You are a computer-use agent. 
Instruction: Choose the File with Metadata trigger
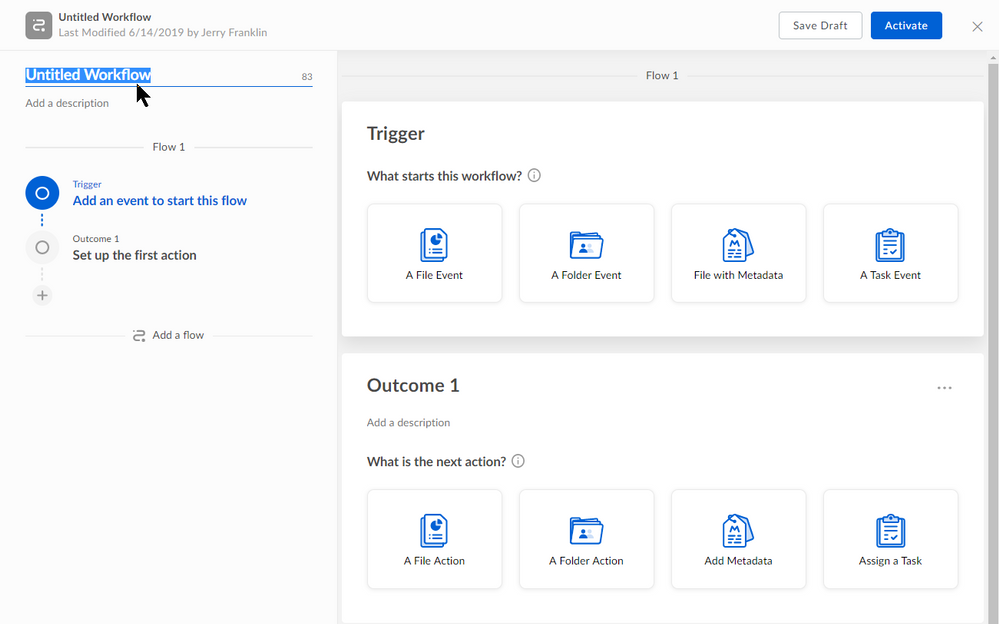tap(738, 252)
